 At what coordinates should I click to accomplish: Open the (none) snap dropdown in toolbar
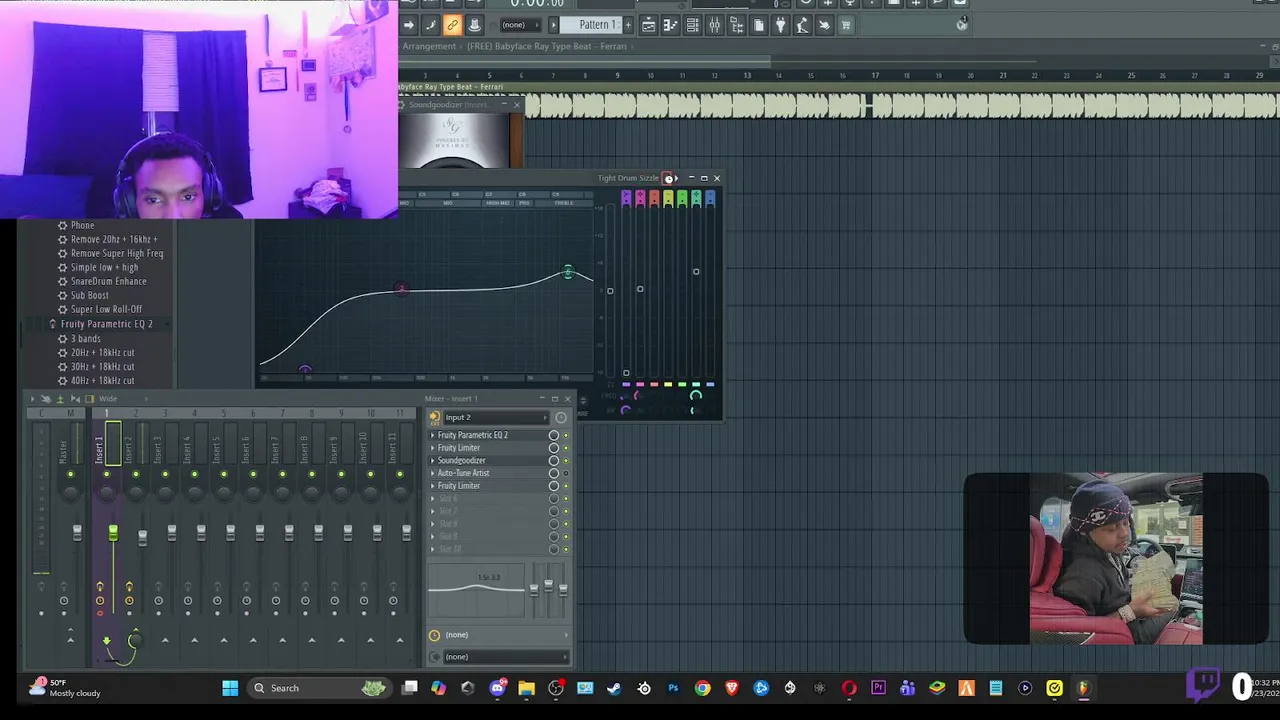[519, 25]
